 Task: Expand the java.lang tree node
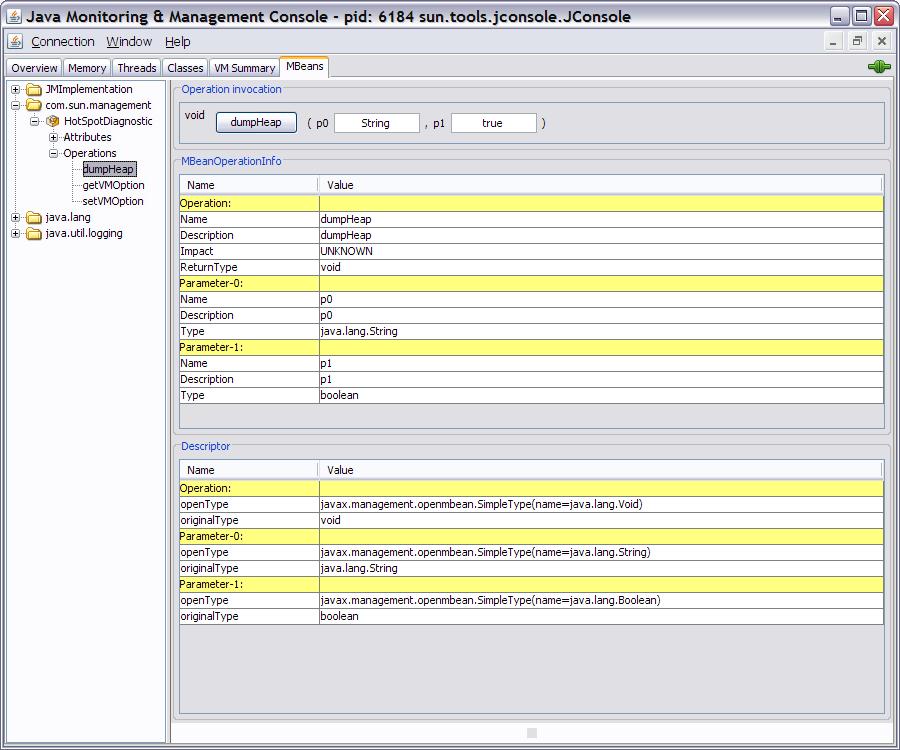click(15, 217)
